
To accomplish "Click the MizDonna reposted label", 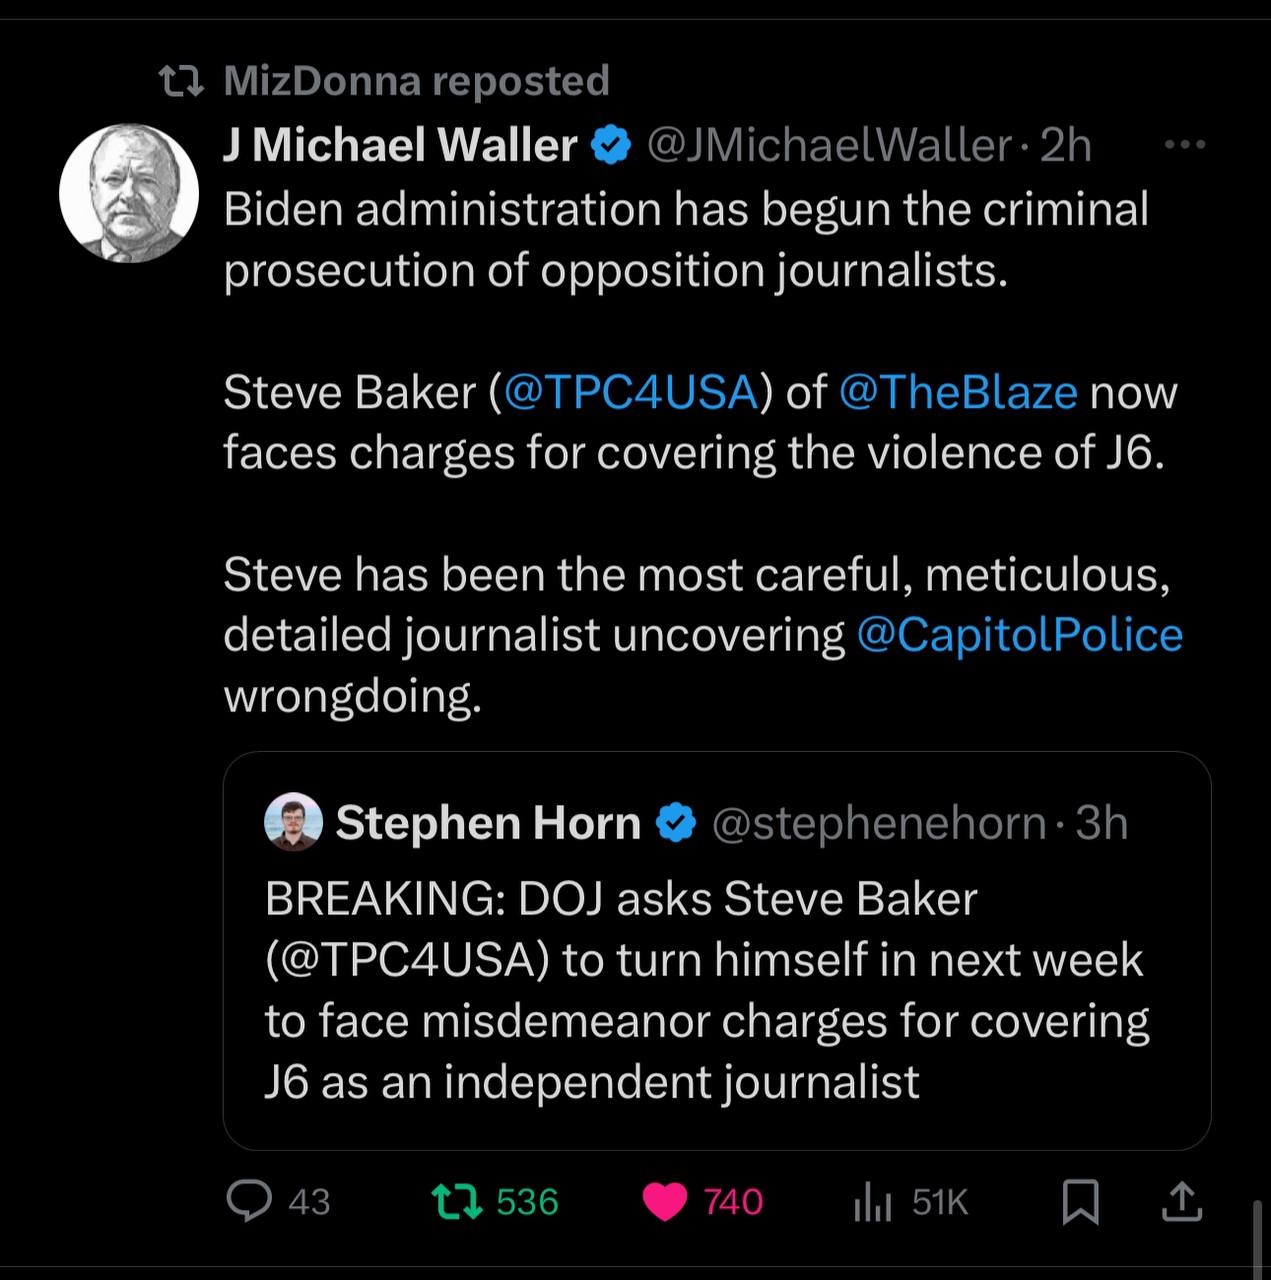I will click(416, 81).
